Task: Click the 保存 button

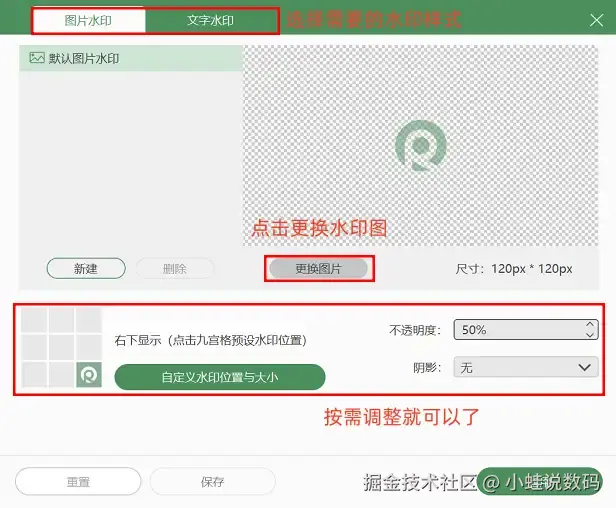Action: (x=213, y=482)
